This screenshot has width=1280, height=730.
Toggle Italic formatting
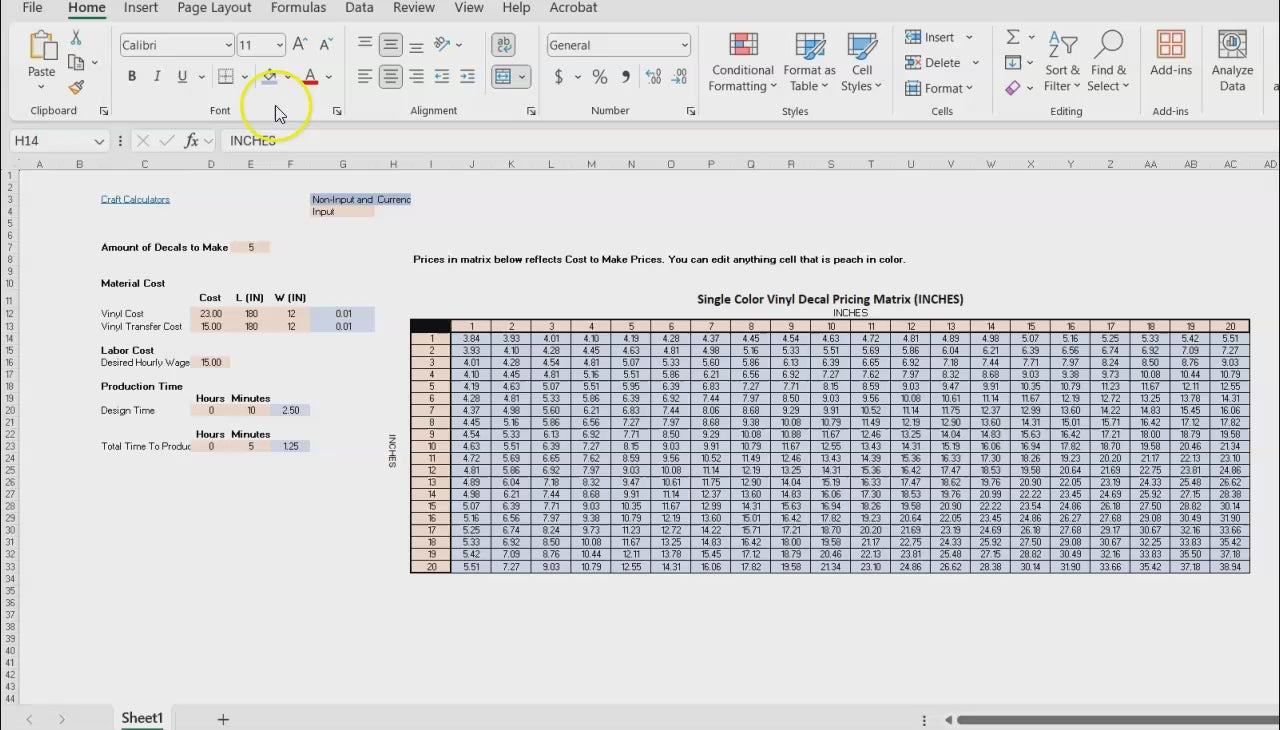[157, 77]
